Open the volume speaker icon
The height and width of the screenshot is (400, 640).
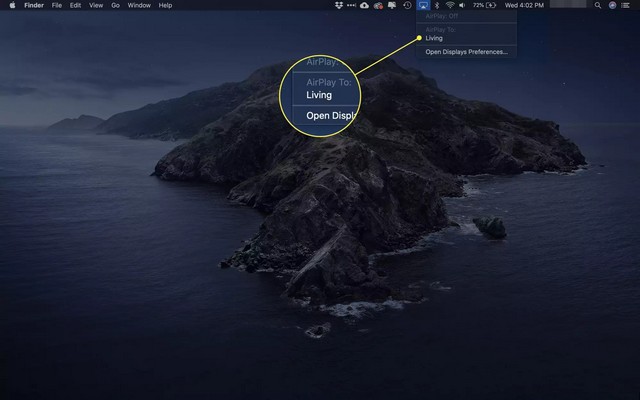(x=463, y=5)
